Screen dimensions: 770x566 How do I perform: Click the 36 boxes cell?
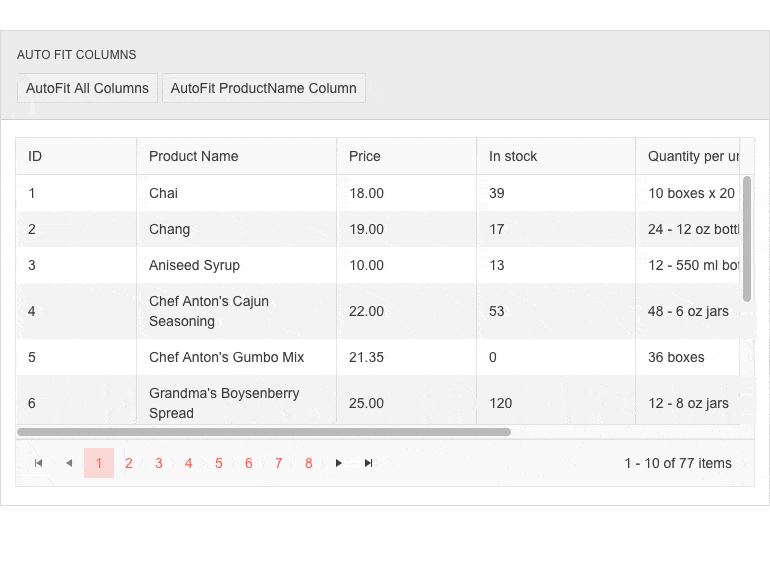tap(688, 357)
